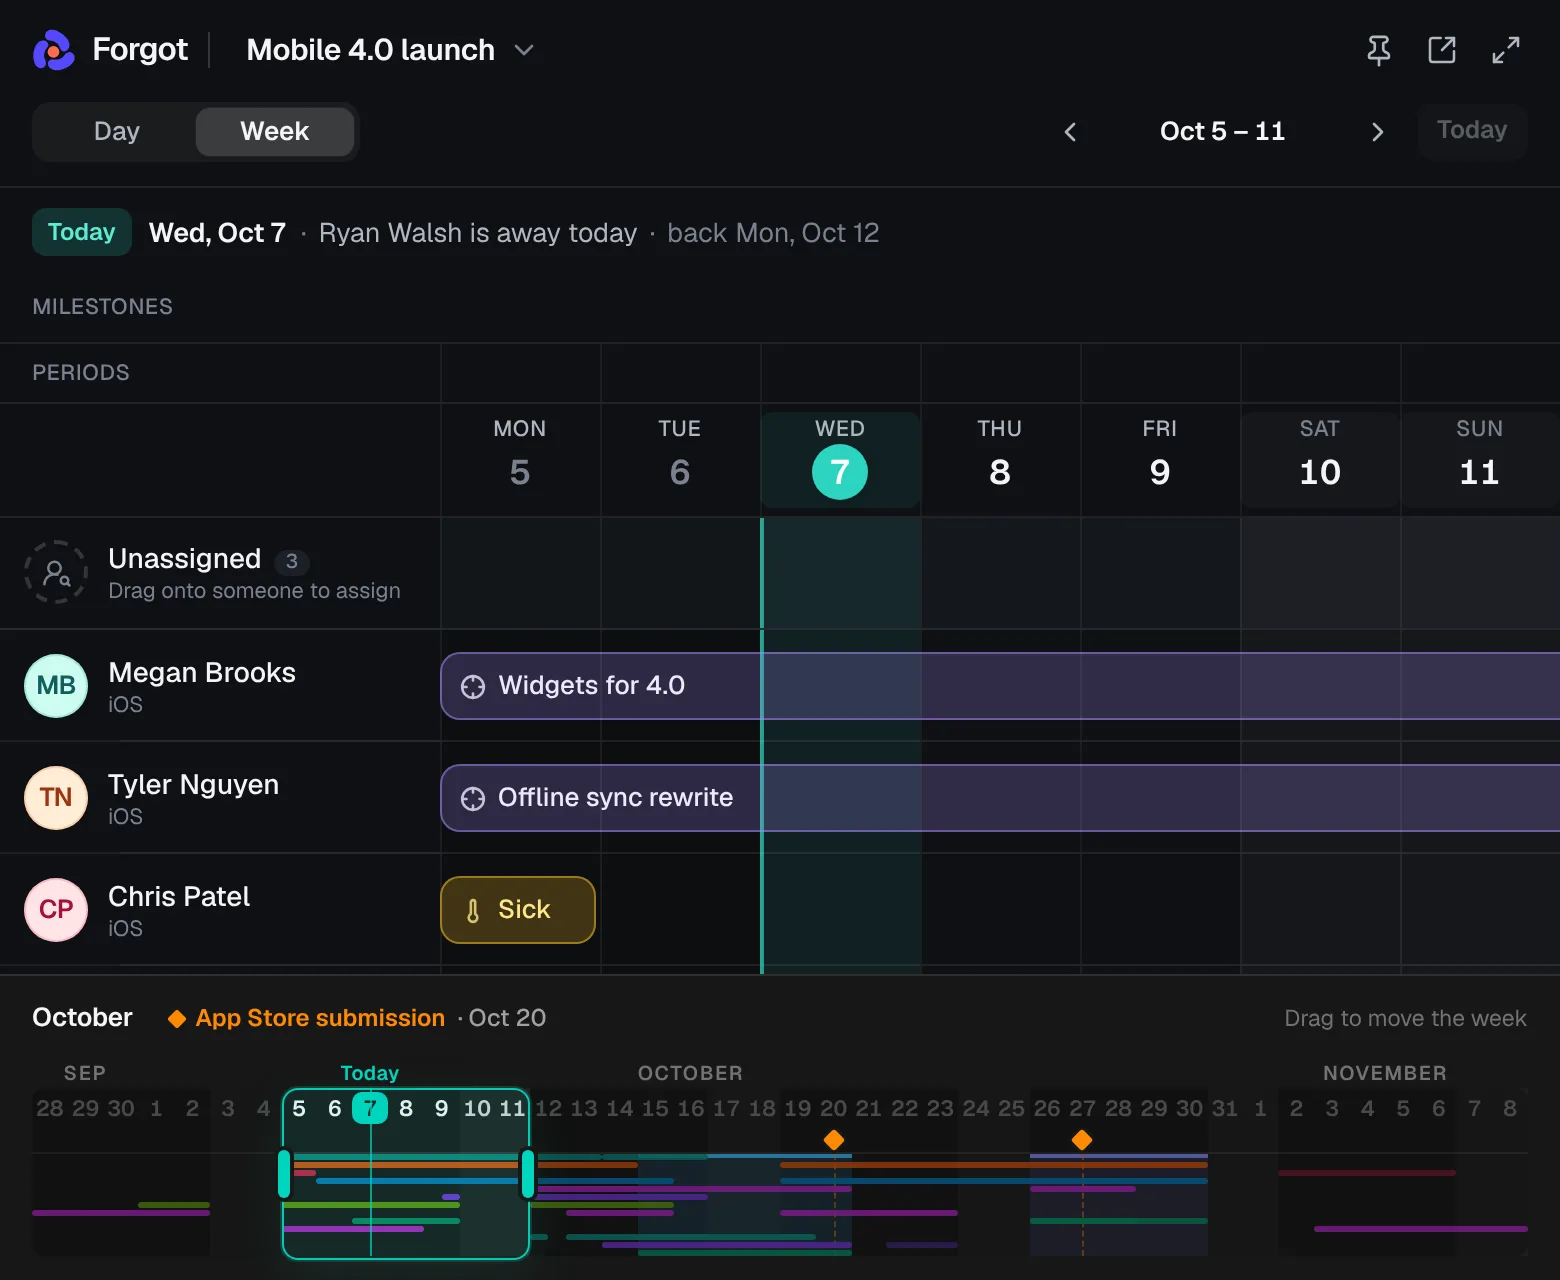Screen dimensions: 1560x1280
Task: Click the icon on Offline sync rewrite bar
Action: click(473, 798)
